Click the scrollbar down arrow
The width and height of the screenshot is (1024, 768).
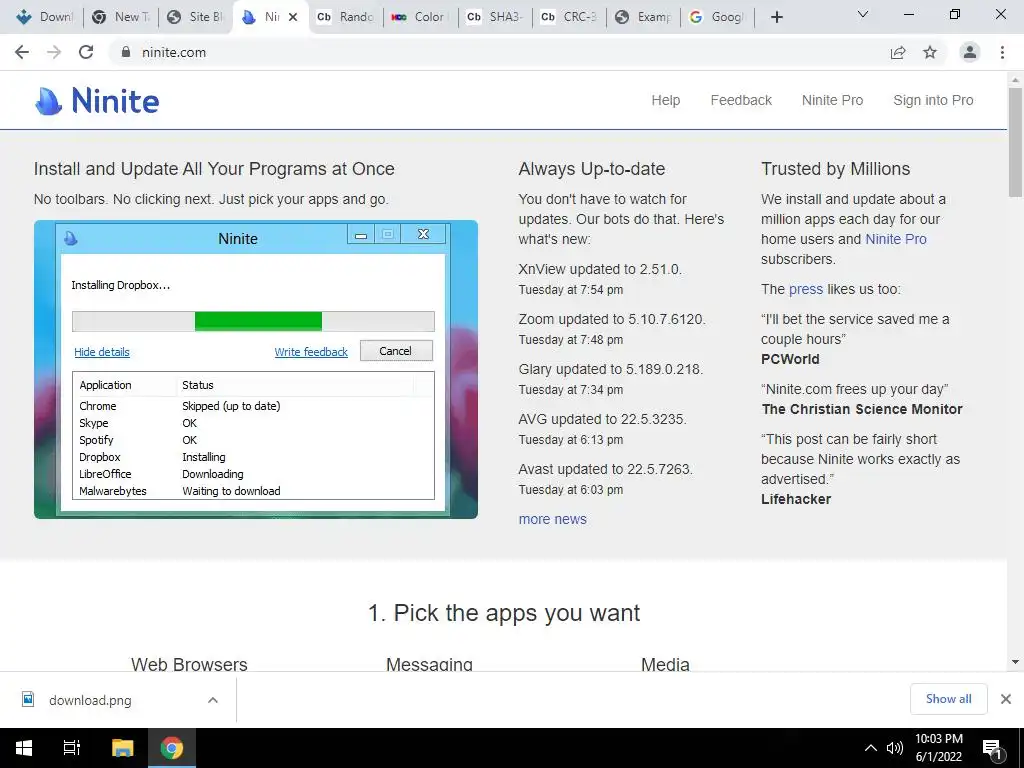pyautogui.click(x=1015, y=662)
